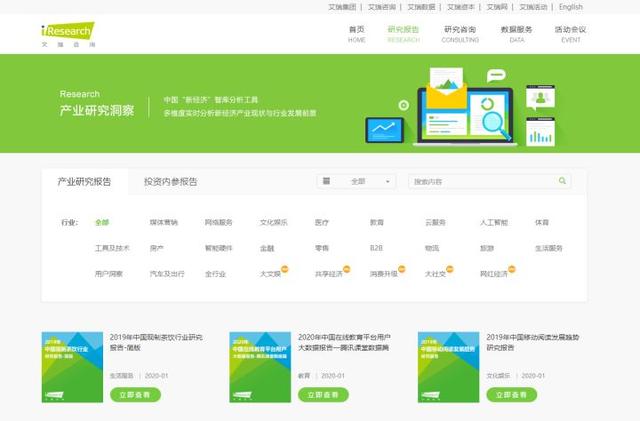Image resolution: width=640 pixels, height=421 pixels.
Task: Switch to the 投资内参报告 tab
Action: (170, 182)
